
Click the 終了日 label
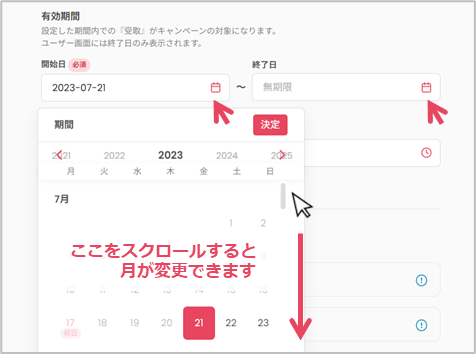click(x=264, y=65)
